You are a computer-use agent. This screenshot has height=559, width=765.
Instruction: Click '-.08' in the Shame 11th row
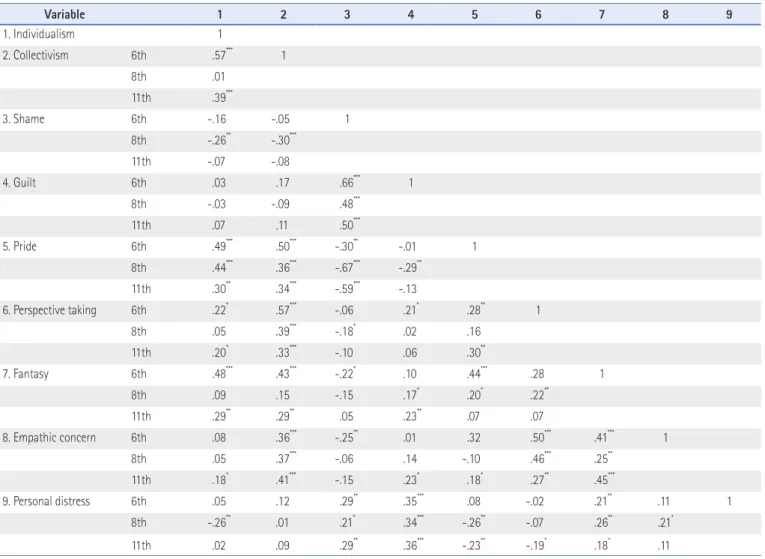pyautogui.click(x=281, y=161)
